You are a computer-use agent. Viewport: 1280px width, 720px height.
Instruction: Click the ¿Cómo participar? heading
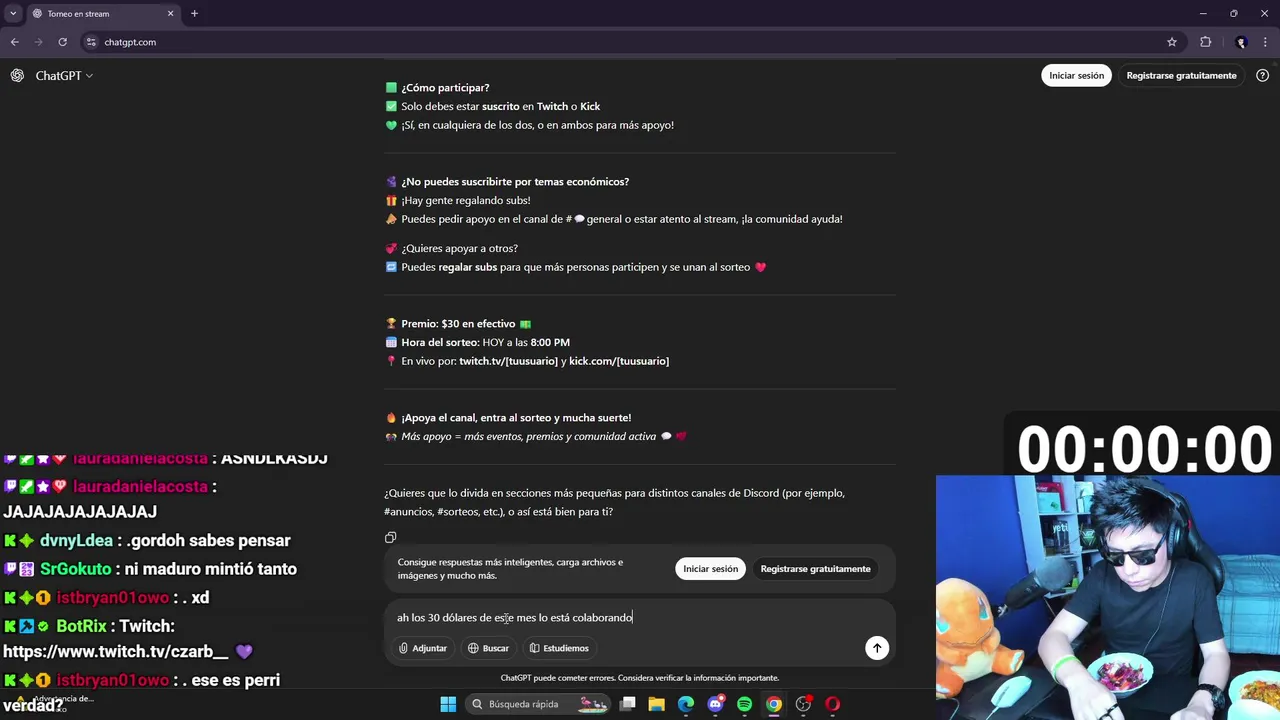445,88
